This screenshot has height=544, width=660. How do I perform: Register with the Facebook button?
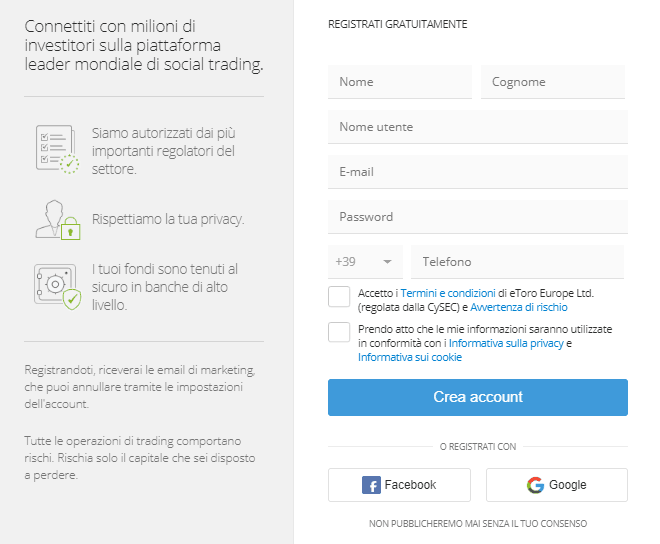click(399, 485)
